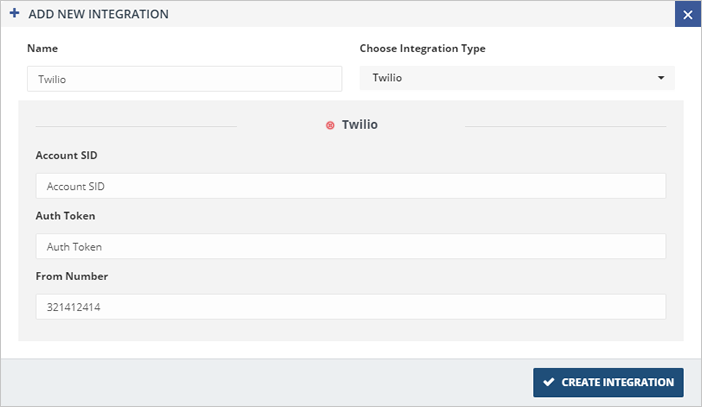
Task: Close the Add New Integration dialog
Action: pos(688,15)
